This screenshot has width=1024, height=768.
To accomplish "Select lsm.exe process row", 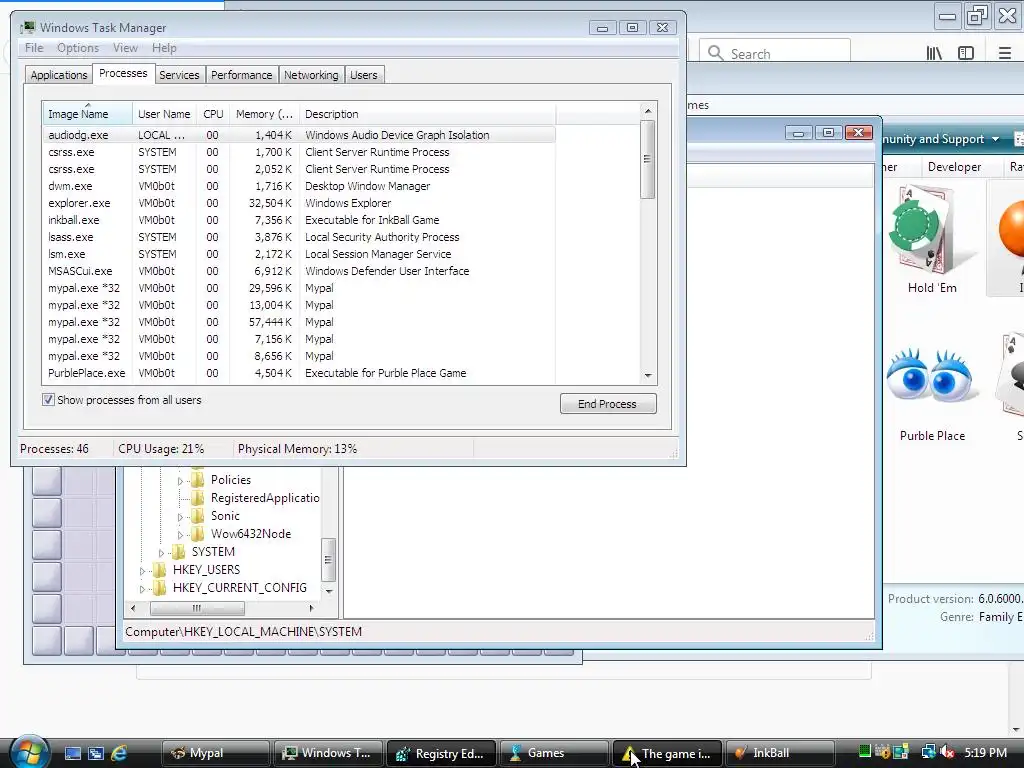I will click(299, 254).
